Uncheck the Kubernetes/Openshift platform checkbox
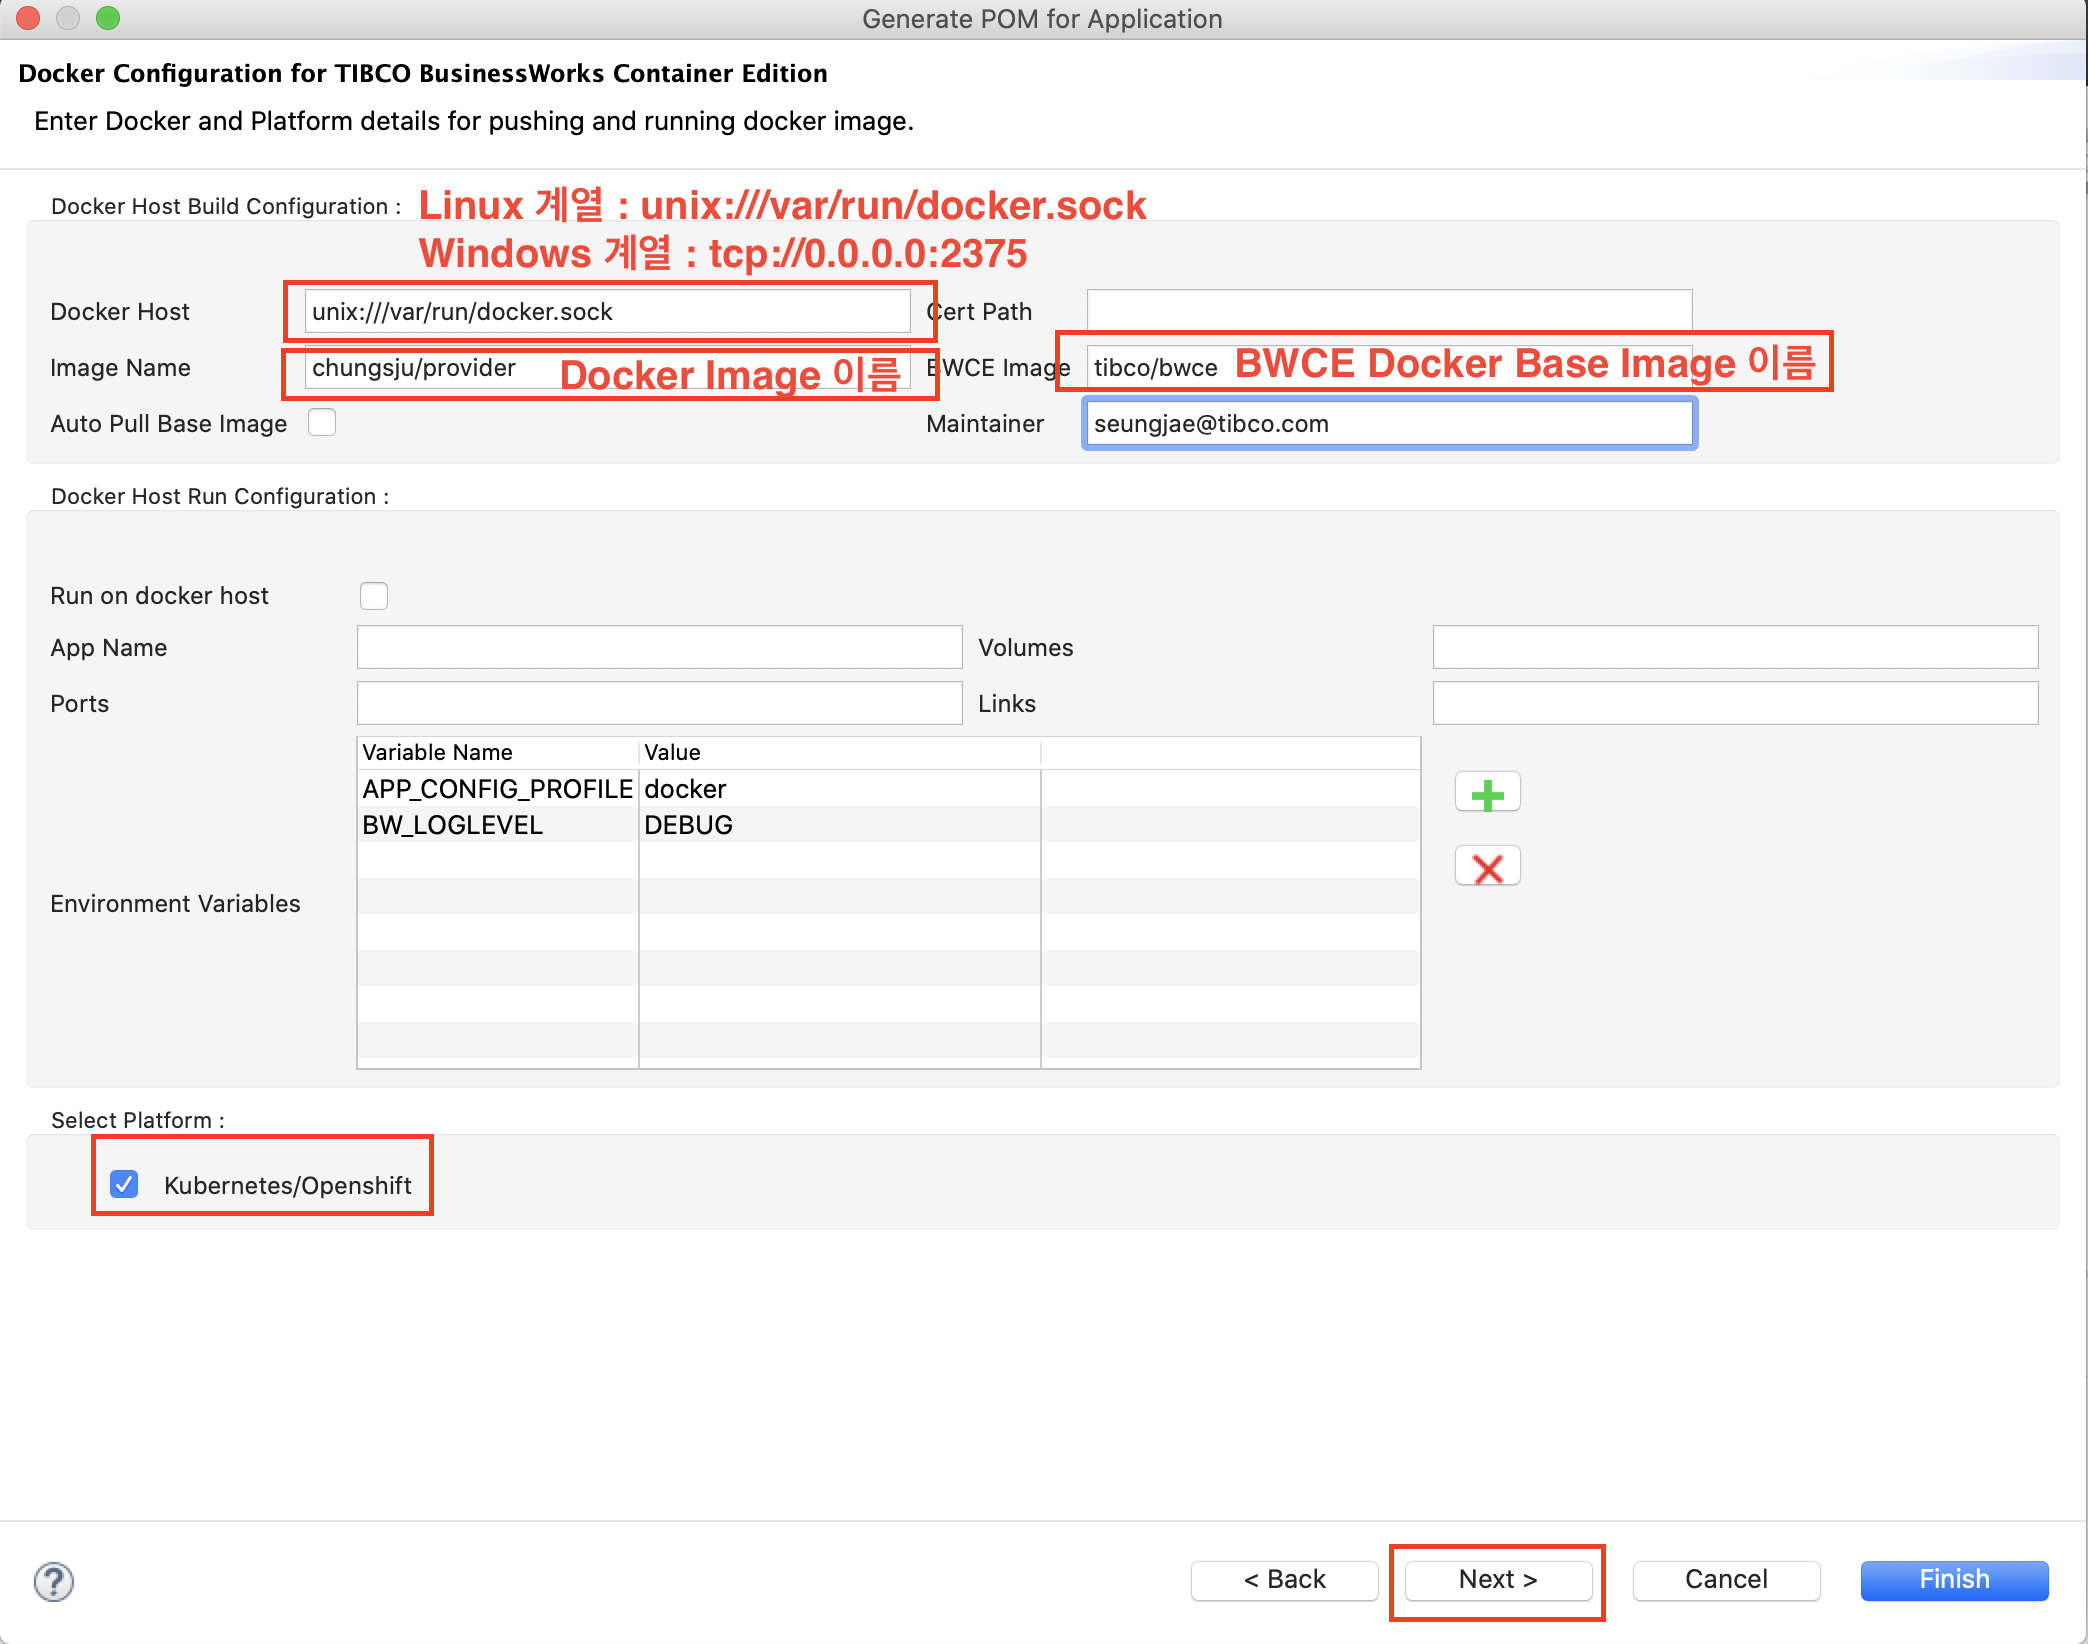The image size is (2088, 1644). click(x=124, y=1185)
